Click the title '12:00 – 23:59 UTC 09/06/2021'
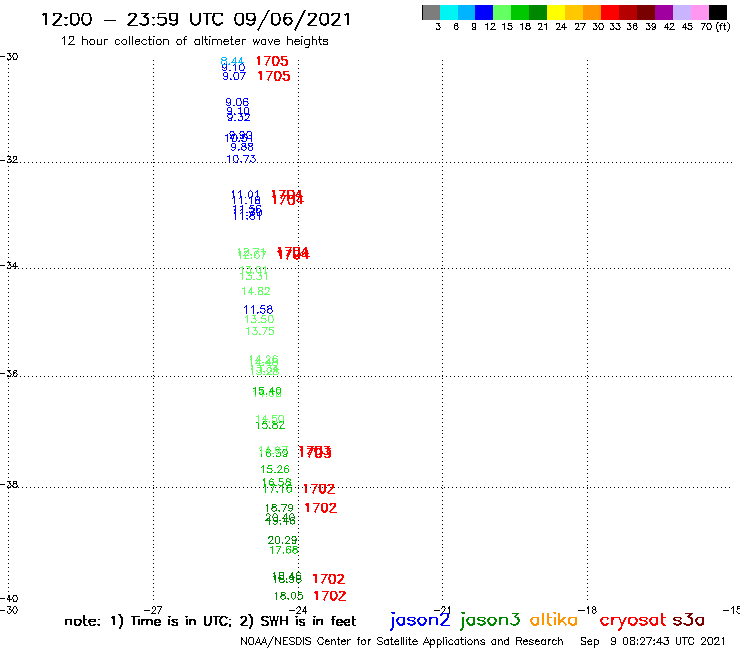 [196, 19]
